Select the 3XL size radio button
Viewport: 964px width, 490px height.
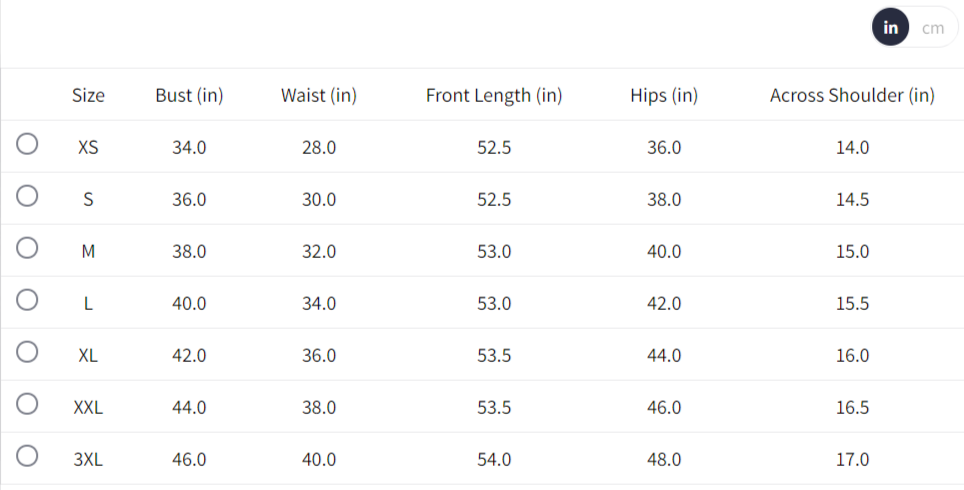coord(28,458)
